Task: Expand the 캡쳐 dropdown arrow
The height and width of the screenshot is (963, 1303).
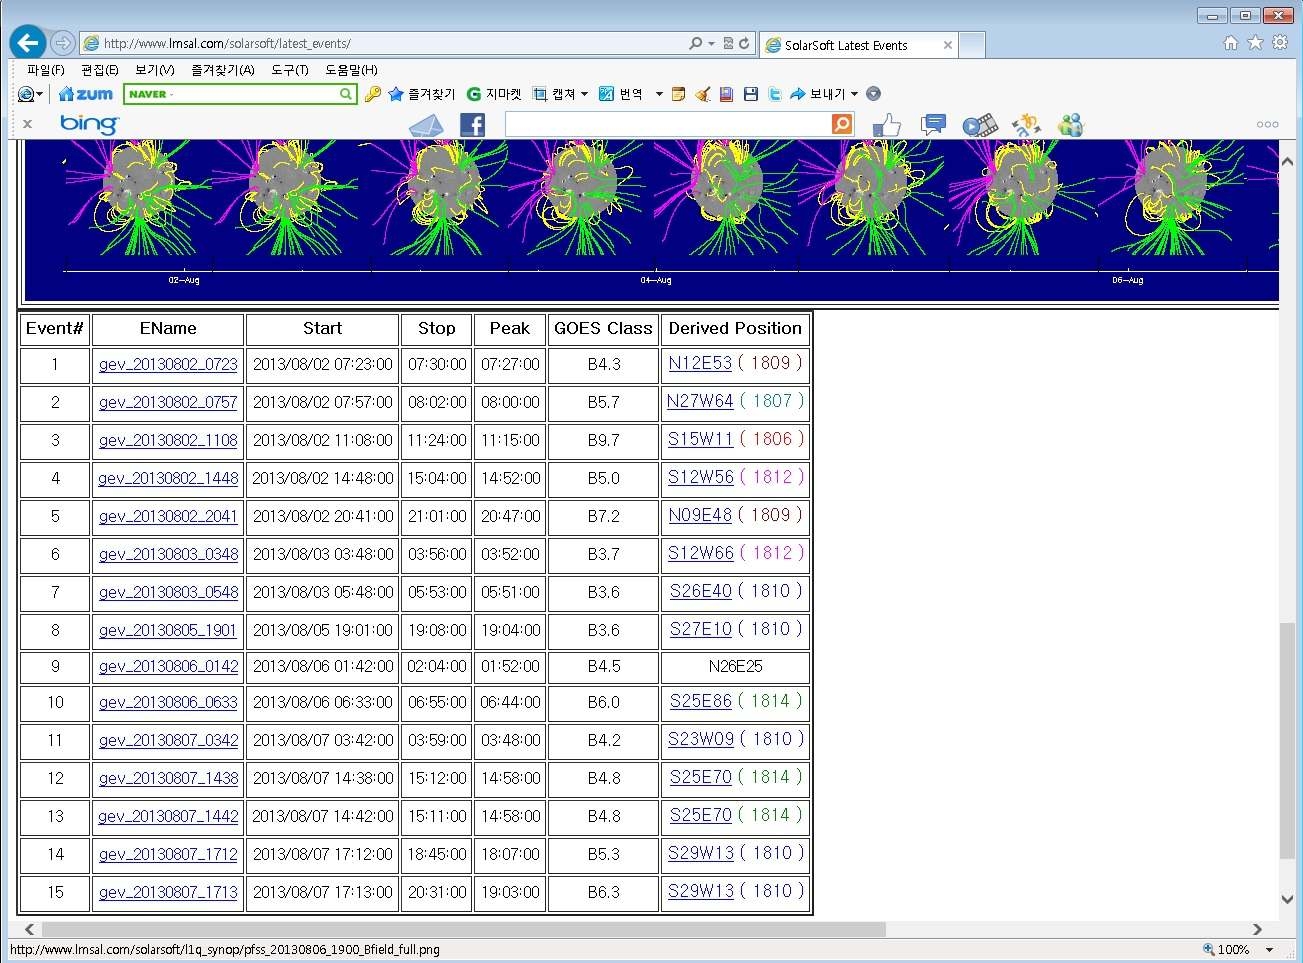Action: (x=584, y=94)
